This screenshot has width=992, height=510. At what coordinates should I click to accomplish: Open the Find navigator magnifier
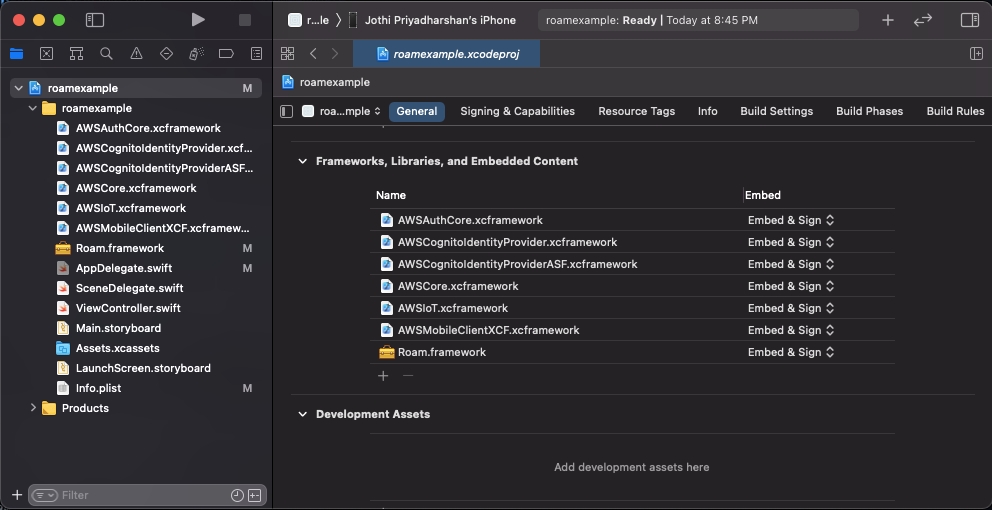[106, 54]
